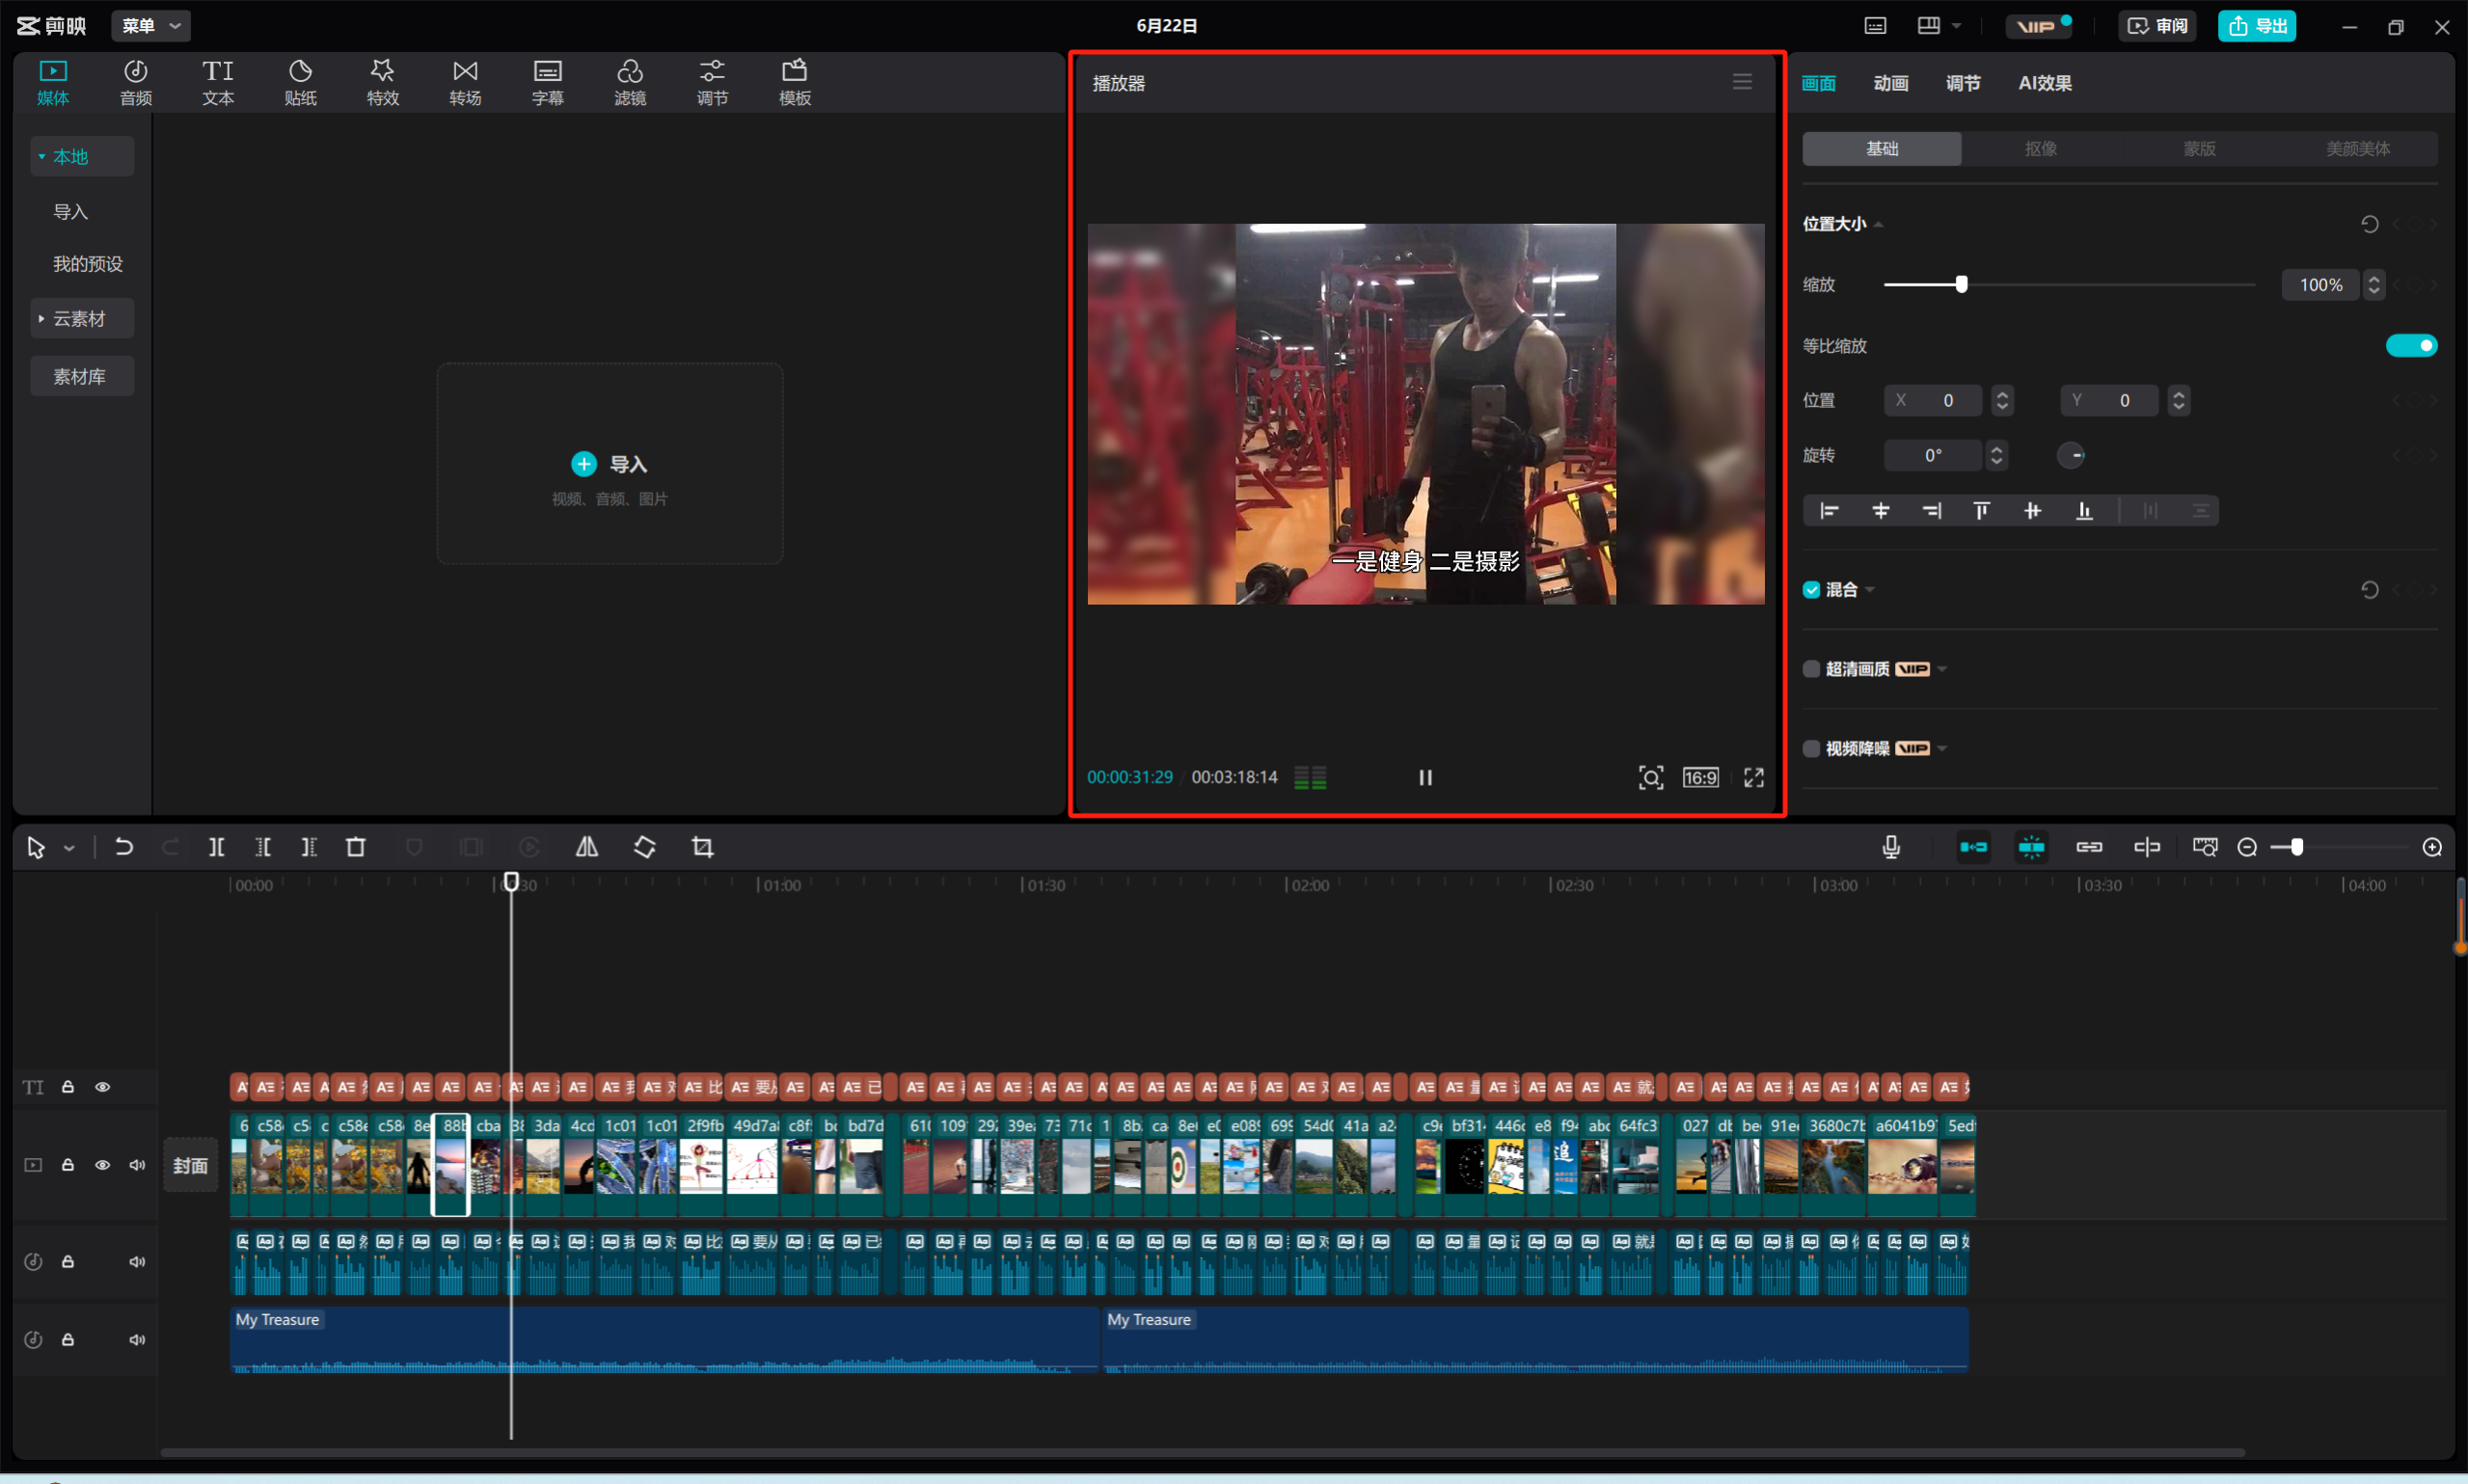This screenshot has height=1484, width=2468.
Task: Enable the 超清画质 checkbox
Action: tap(1811, 669)
